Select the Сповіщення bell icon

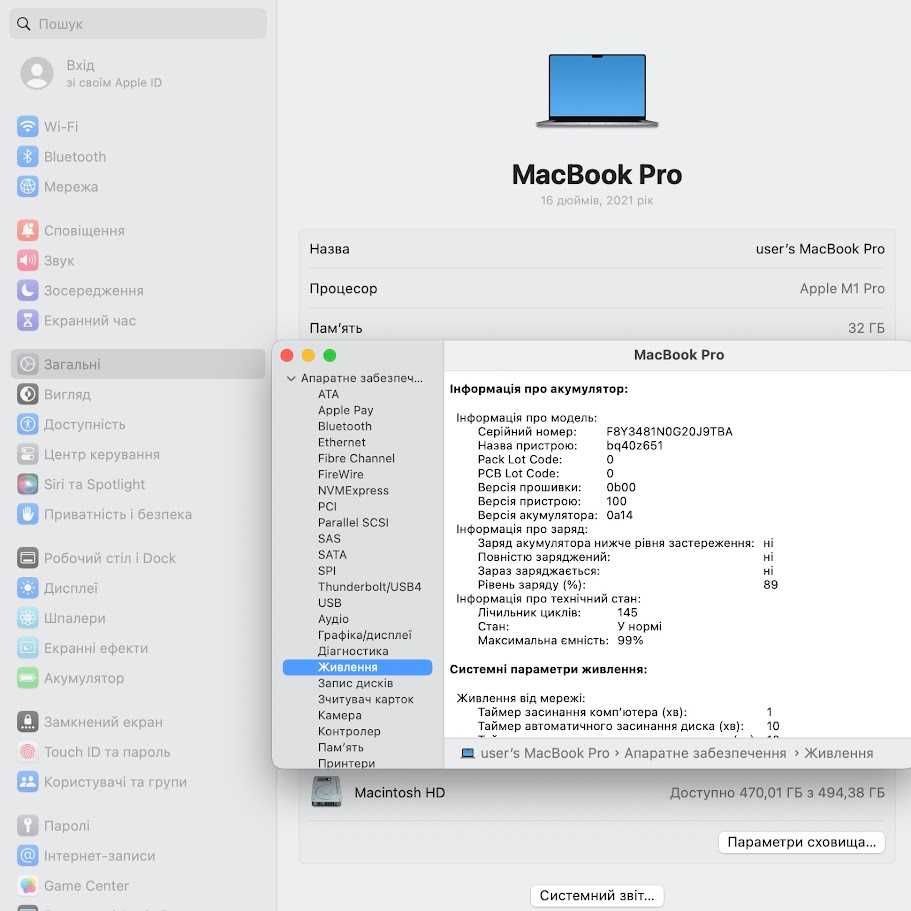27,230
